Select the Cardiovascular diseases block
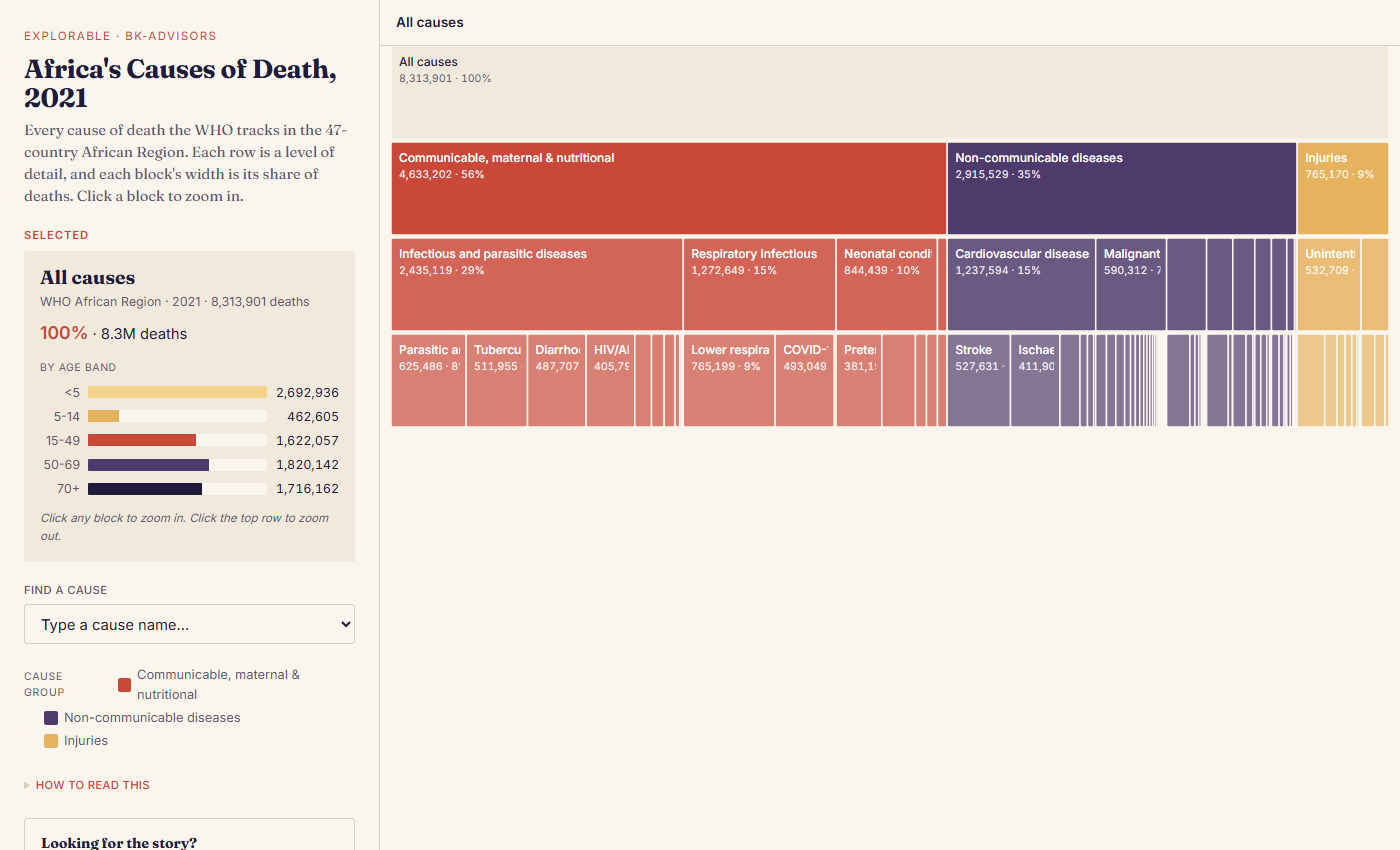This screenshot has height=850, width=1400. point(1021,284)
